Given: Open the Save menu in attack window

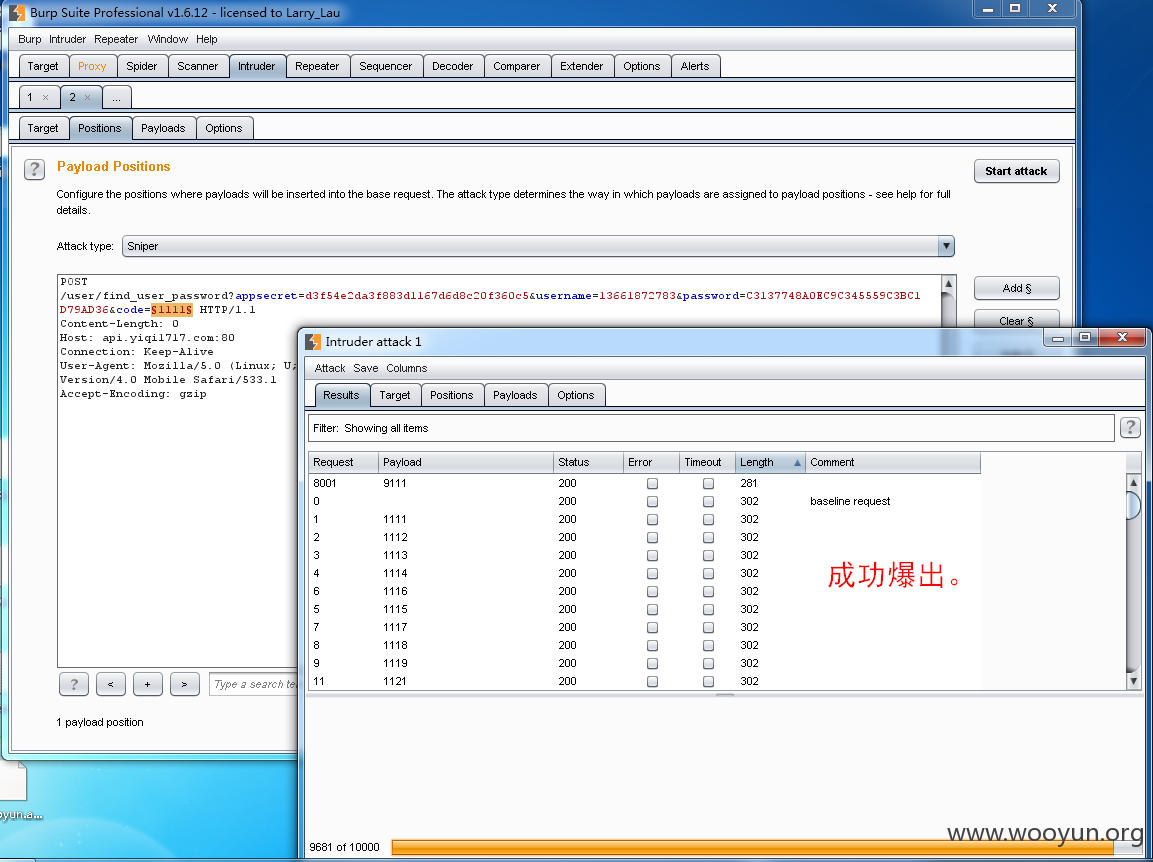Looking at the screenshot, I should 365,368.
